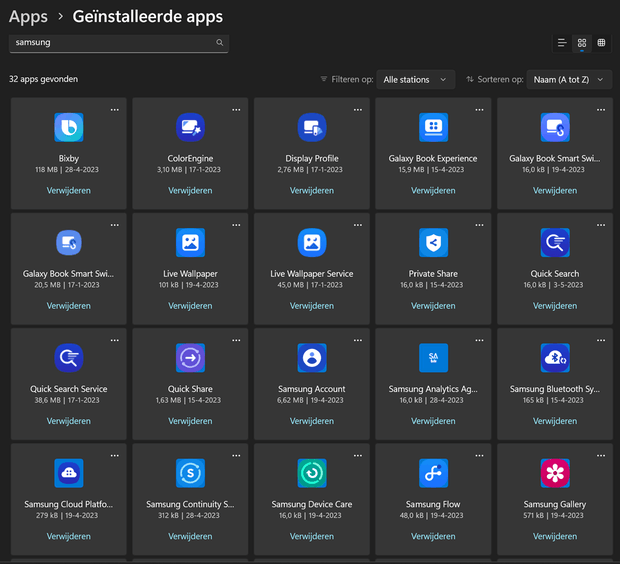Switch to table view layout
The width and height of the screenshot is (620, 564).
(x=601, y=43)
